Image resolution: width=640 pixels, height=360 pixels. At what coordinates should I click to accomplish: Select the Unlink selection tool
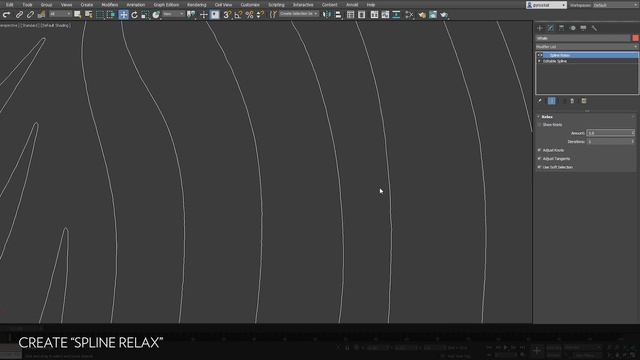[30, 15]
